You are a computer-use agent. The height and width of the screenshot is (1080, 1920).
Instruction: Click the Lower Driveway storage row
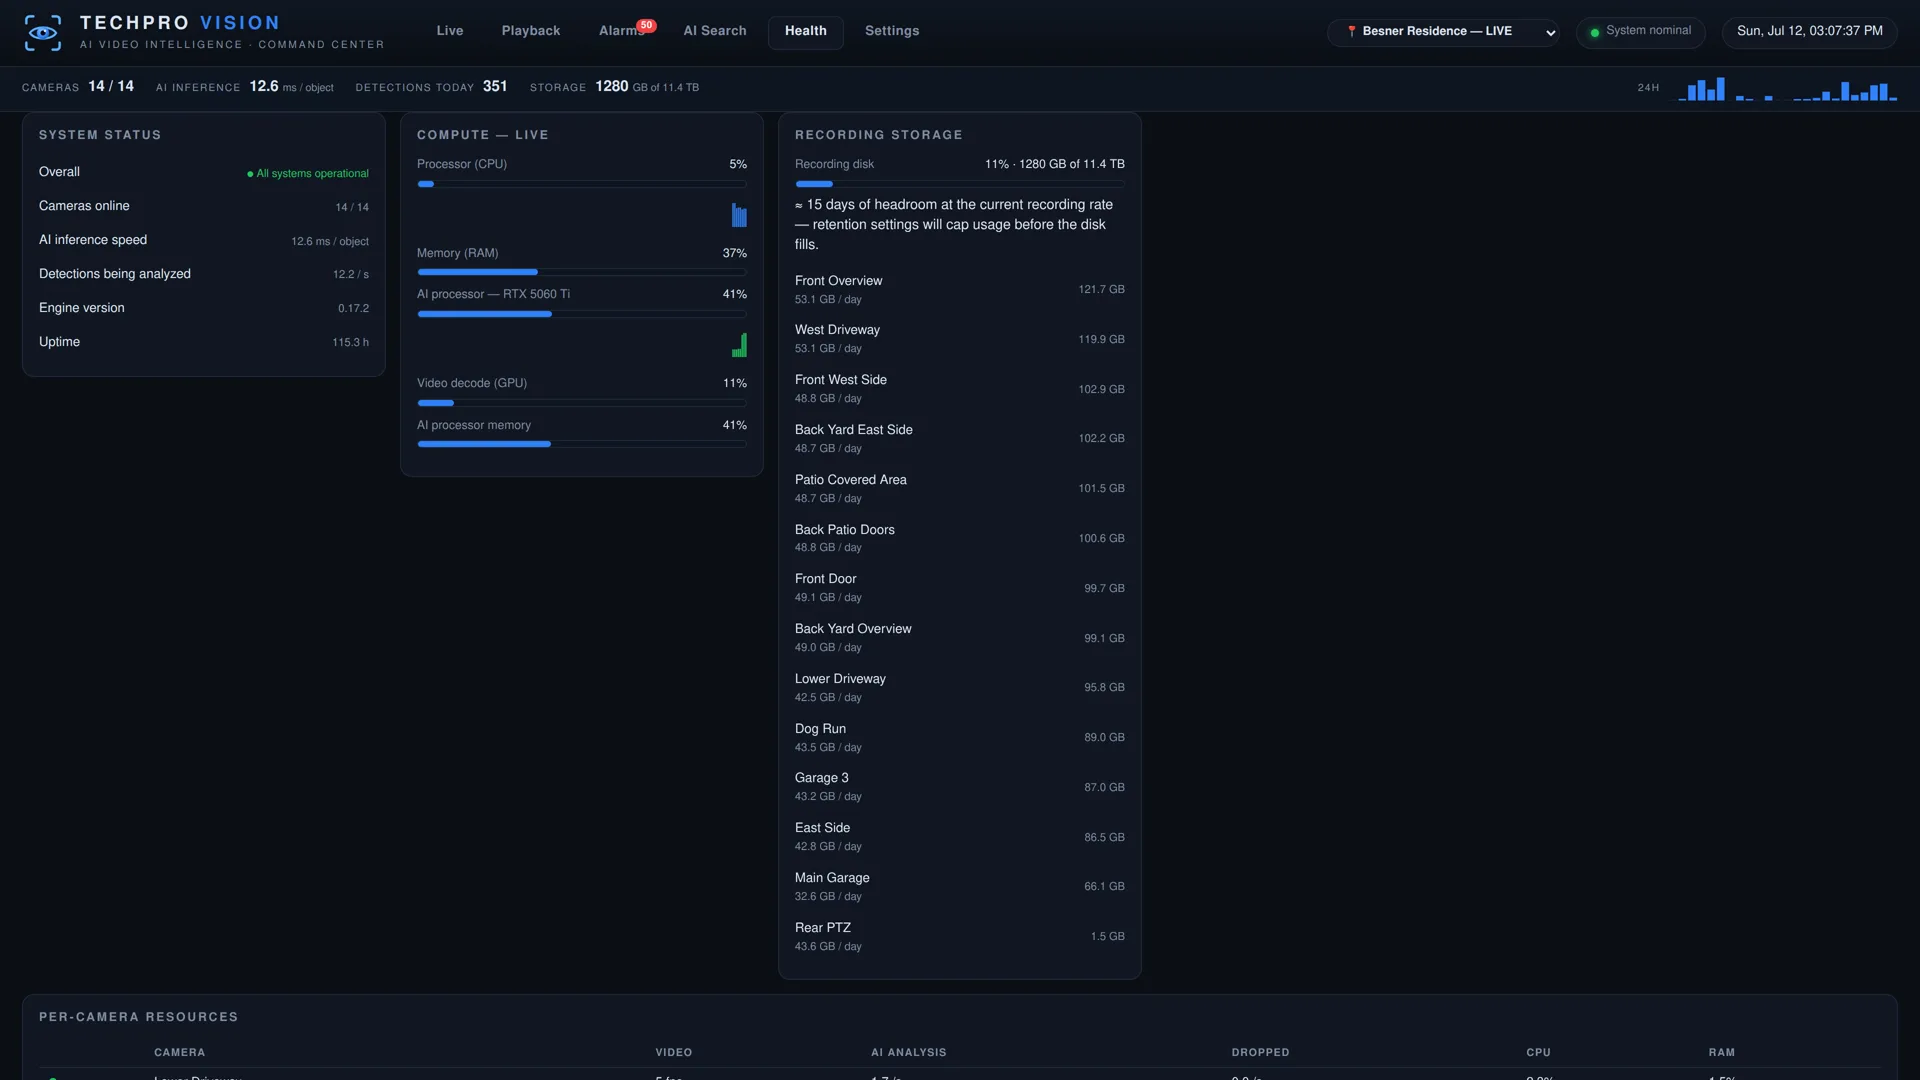960,688
